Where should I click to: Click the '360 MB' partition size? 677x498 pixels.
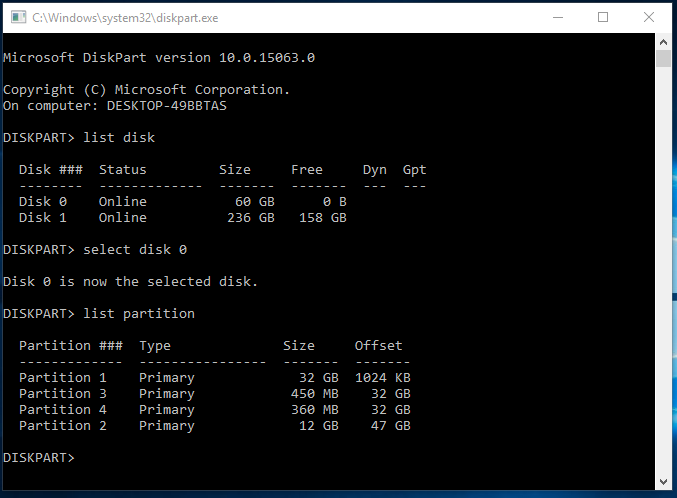315,409
